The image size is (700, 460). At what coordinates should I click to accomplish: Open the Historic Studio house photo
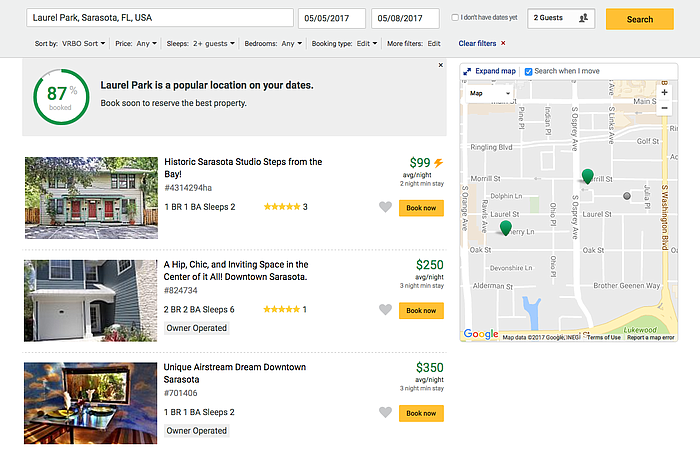point(91,198)
